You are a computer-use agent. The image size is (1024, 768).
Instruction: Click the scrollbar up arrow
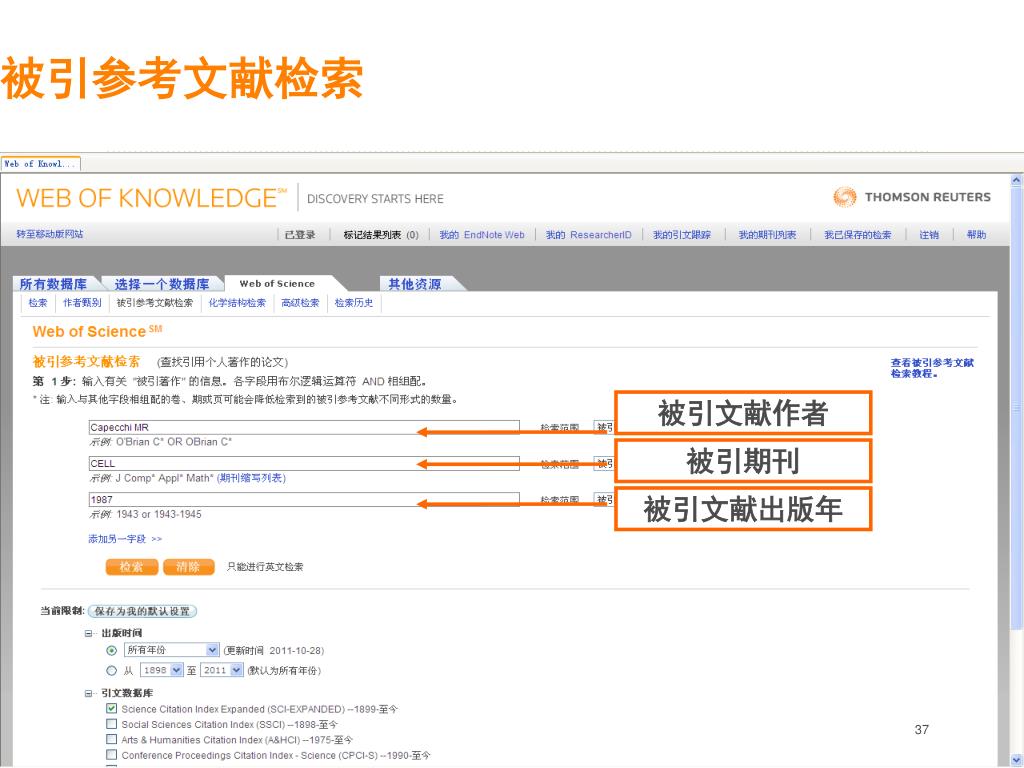pyautogui.click(x=1016, y=180)
